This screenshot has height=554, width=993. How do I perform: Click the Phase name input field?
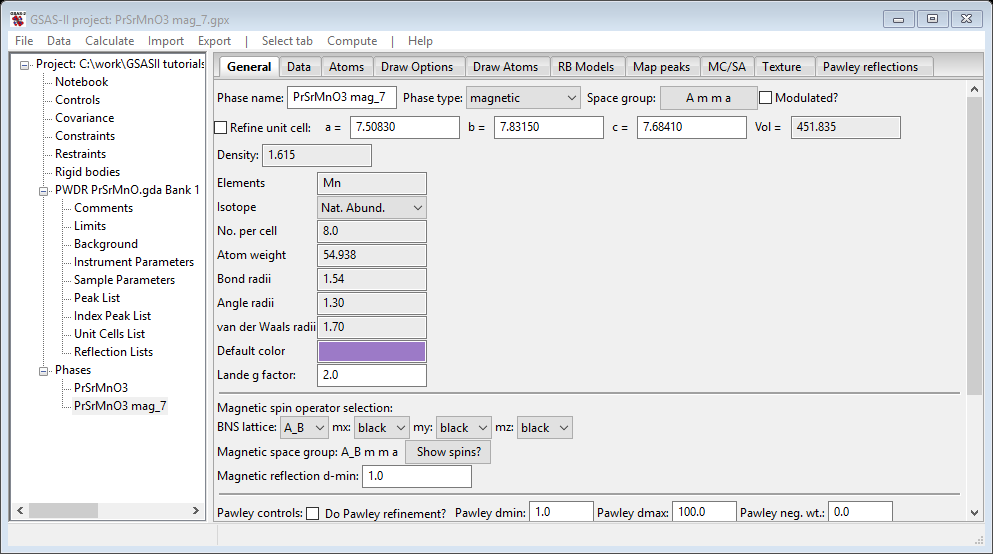[x=342, y=98]
